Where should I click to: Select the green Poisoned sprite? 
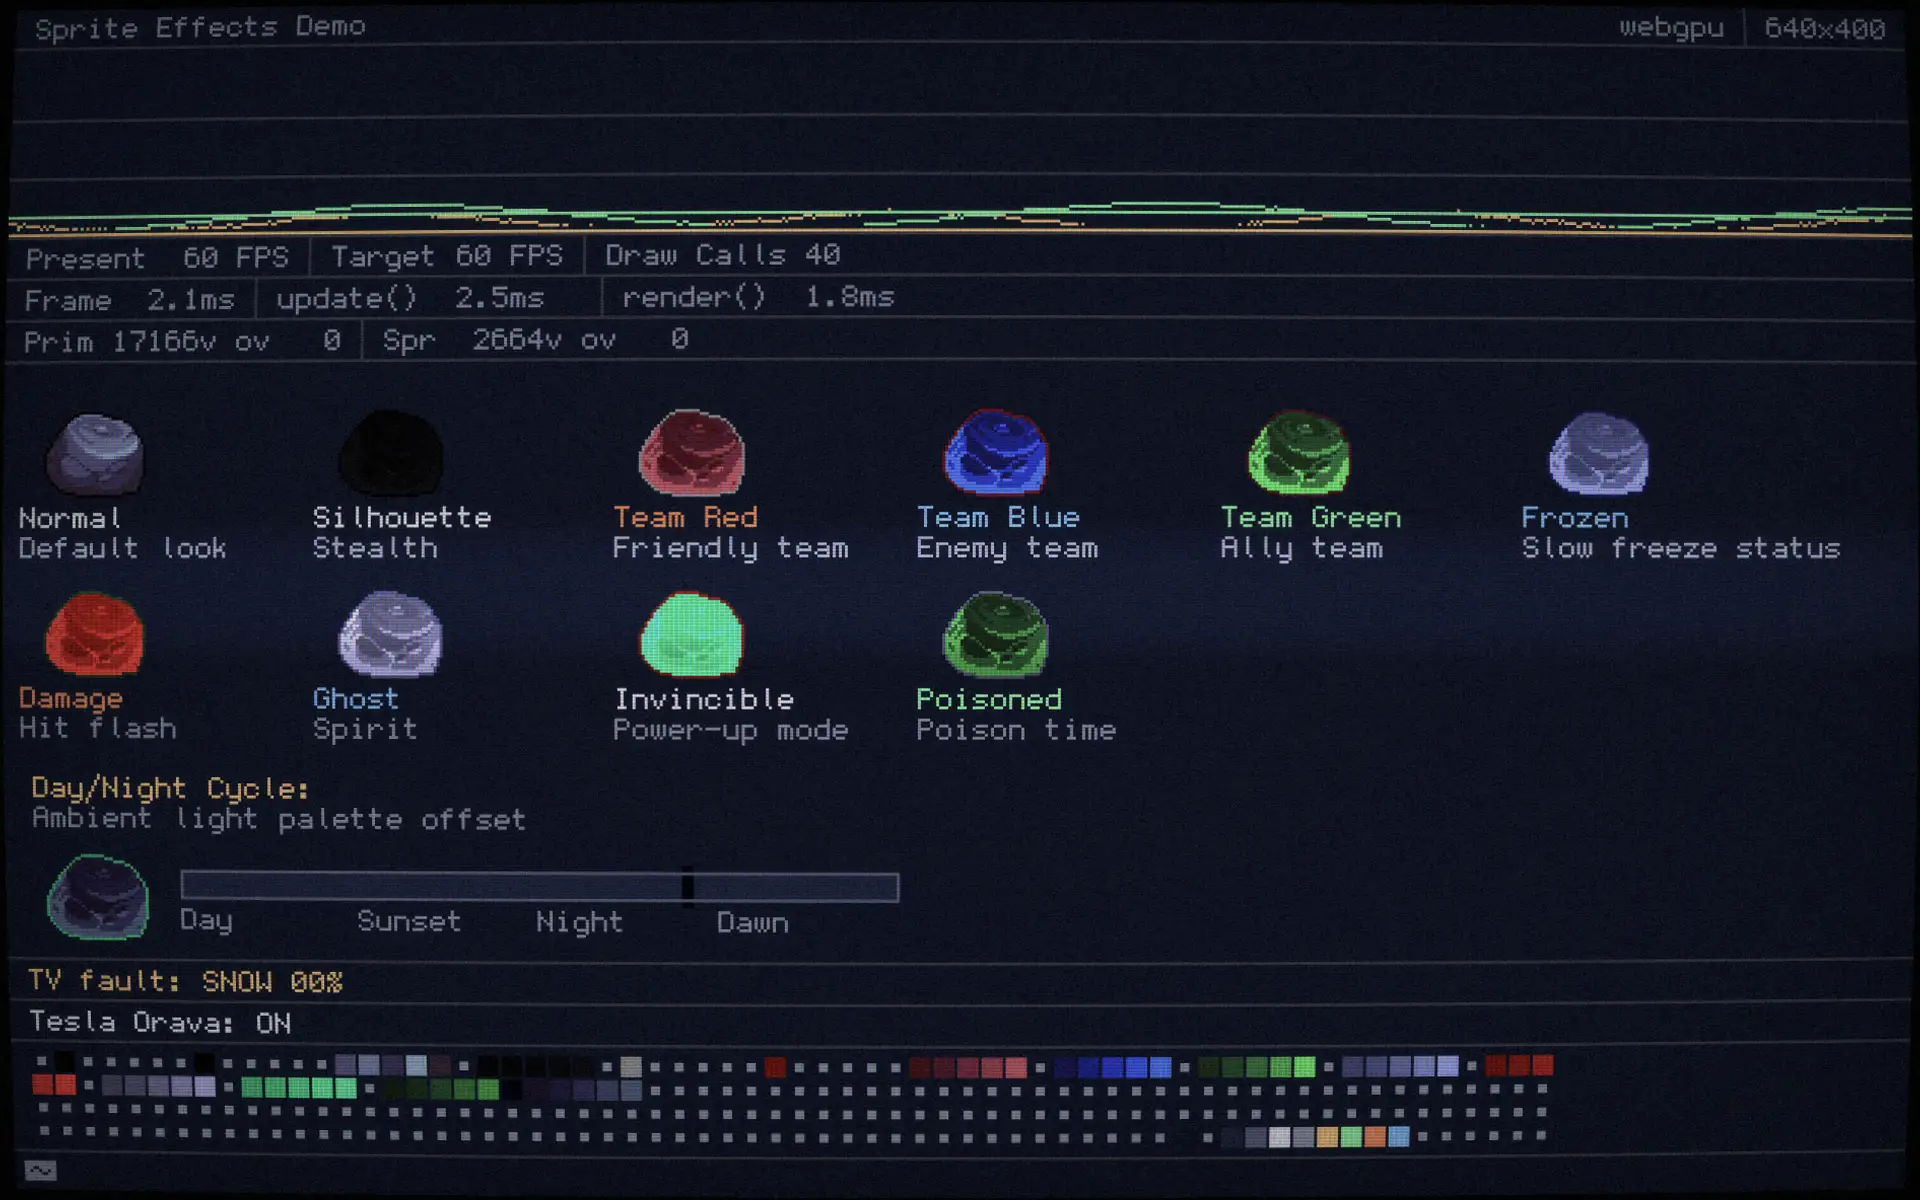(x=996, y=635)
